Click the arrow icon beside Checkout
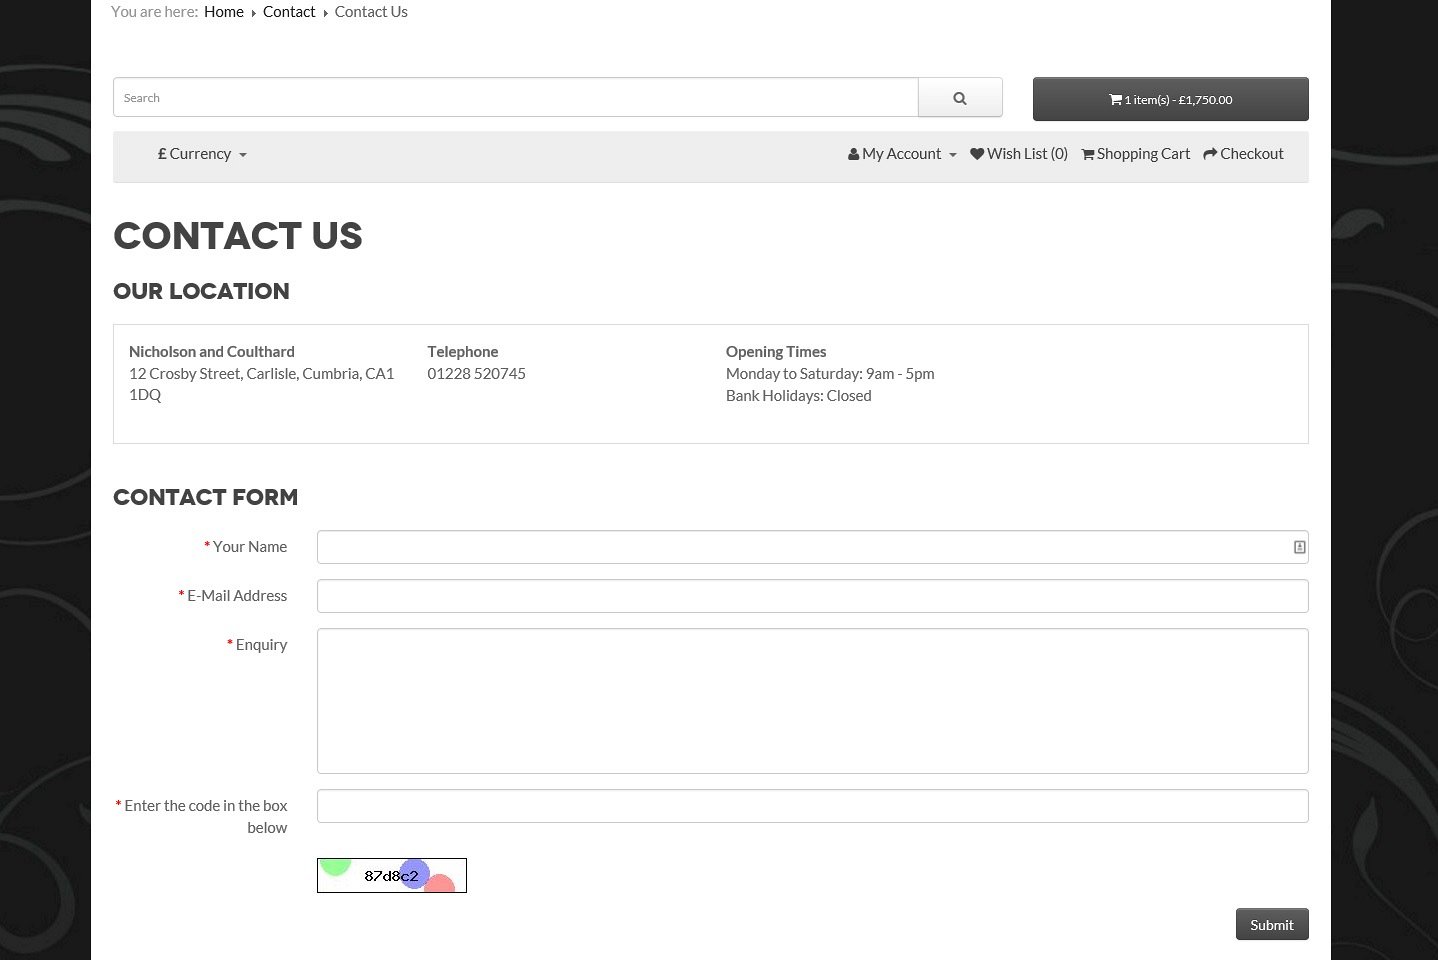Image resolution: width=1438 pixels, height=960 pixels. pos(1210,154)
